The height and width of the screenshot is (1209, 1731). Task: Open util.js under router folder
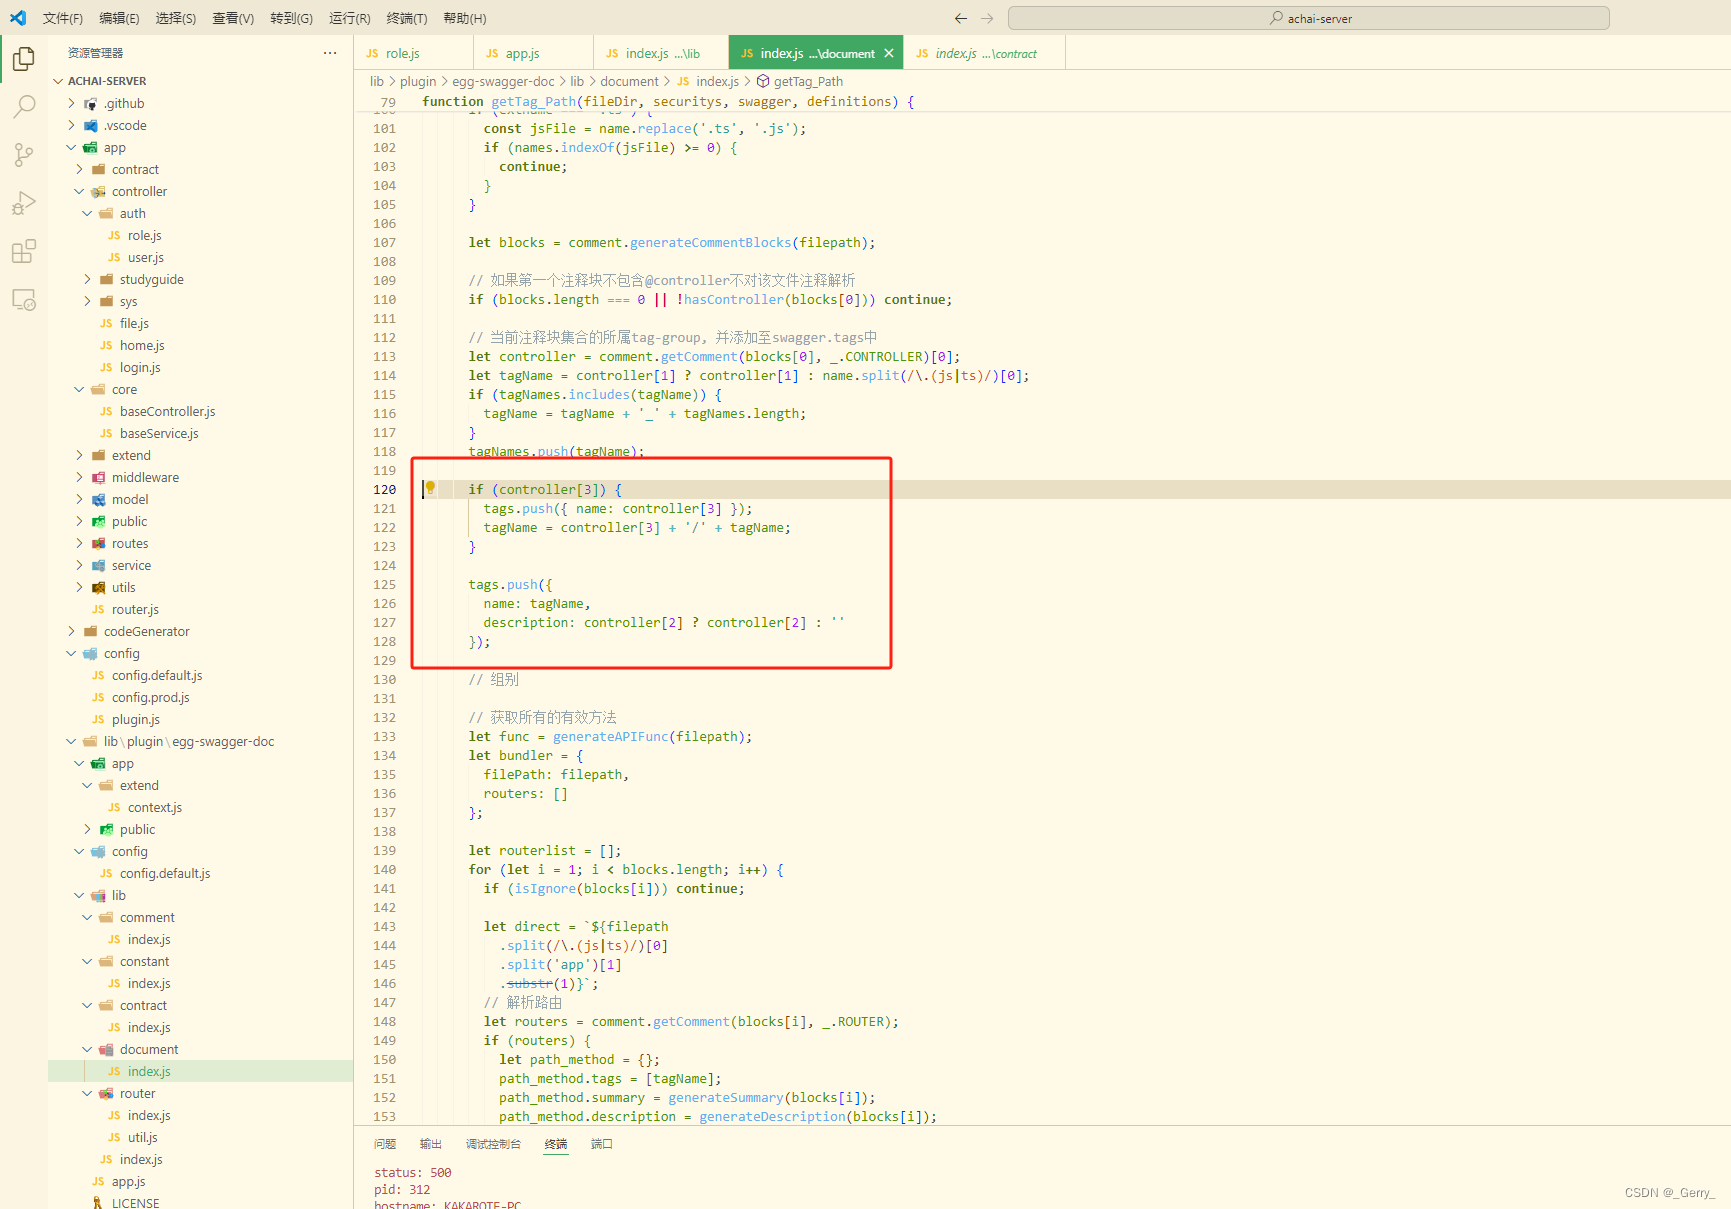[x=200, y=1137]
